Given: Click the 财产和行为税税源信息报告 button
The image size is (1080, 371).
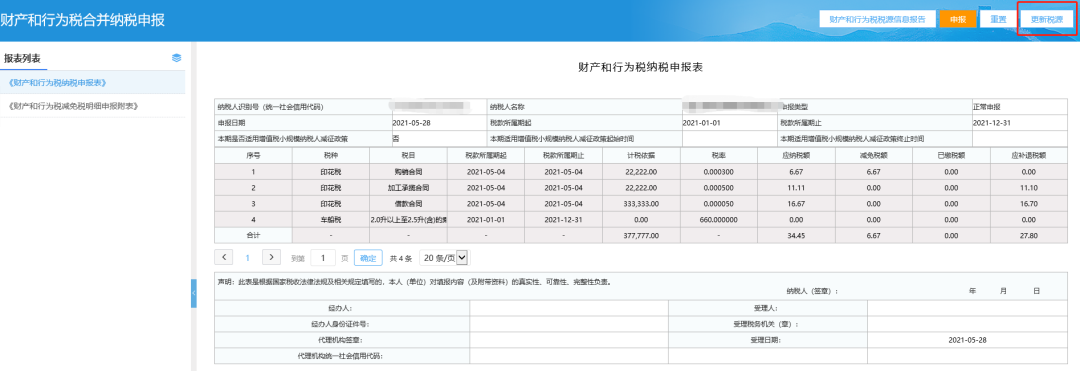Looking at the screenshot, I should [x=877, y=19].
